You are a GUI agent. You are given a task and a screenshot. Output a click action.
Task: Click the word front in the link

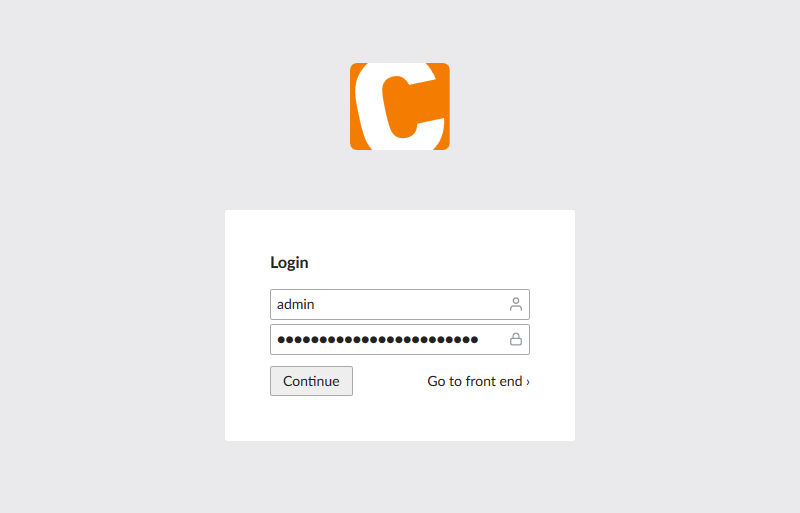[482, 381]
